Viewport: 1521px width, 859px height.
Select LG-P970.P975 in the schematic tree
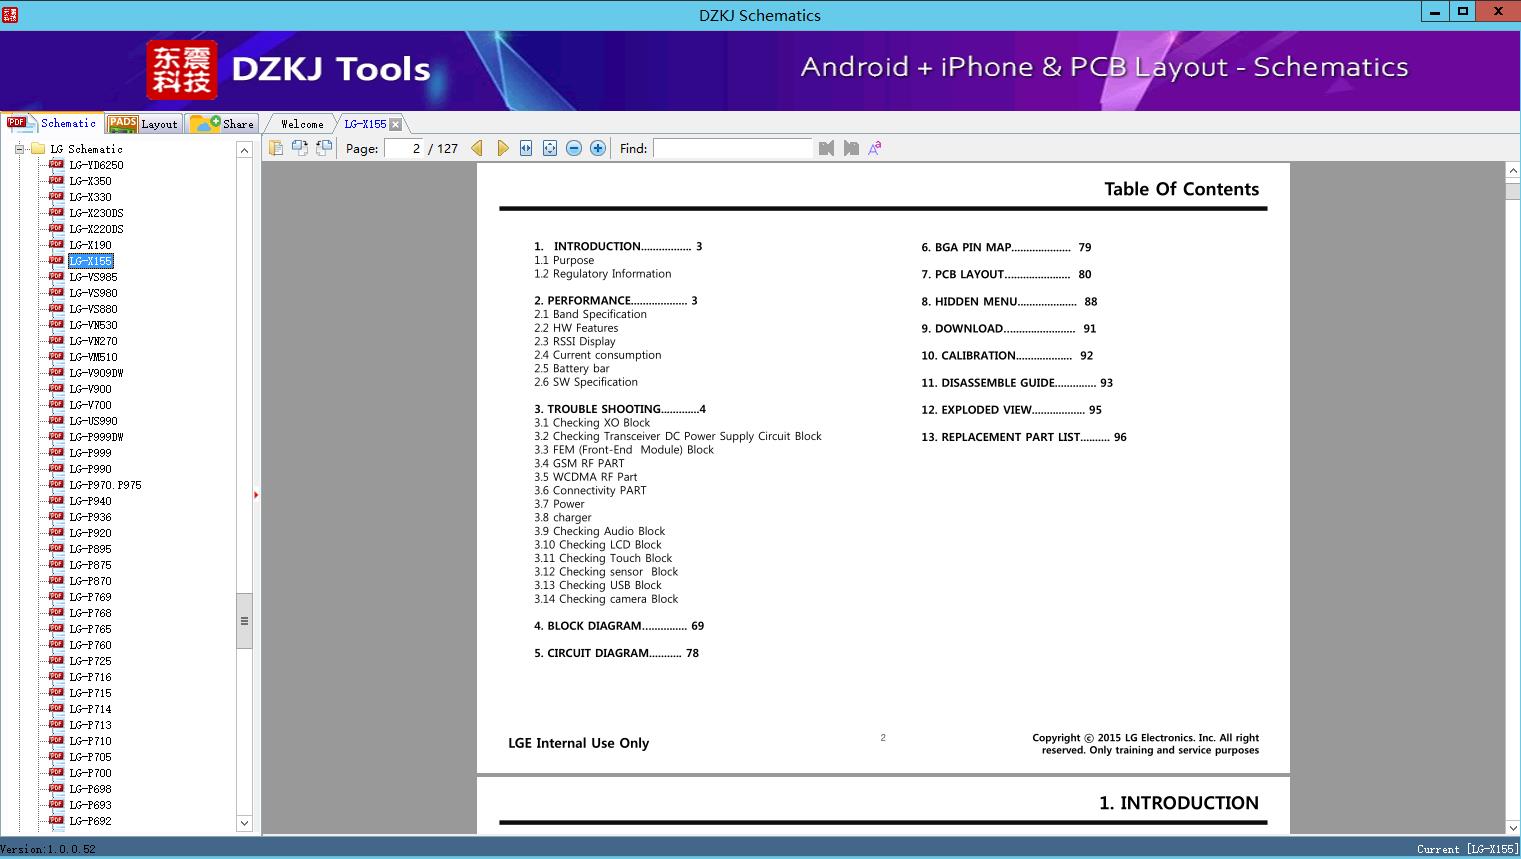[105, 485]
